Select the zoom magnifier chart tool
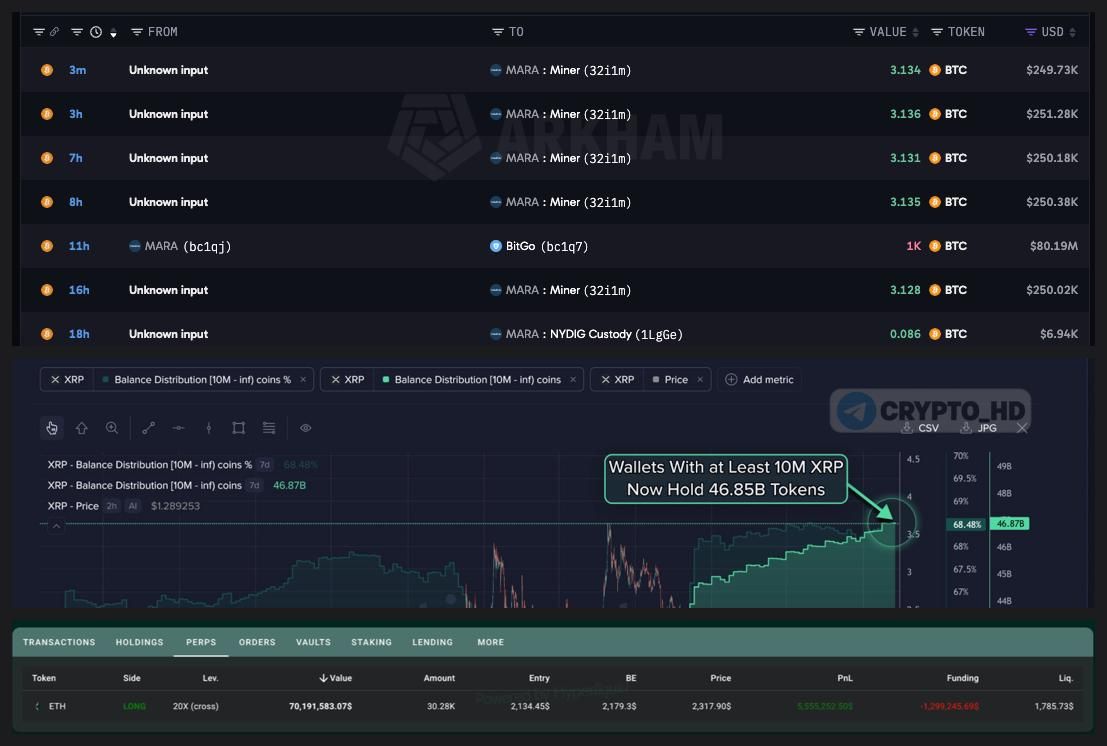1107x746 pixels. [x=112, y=428]
